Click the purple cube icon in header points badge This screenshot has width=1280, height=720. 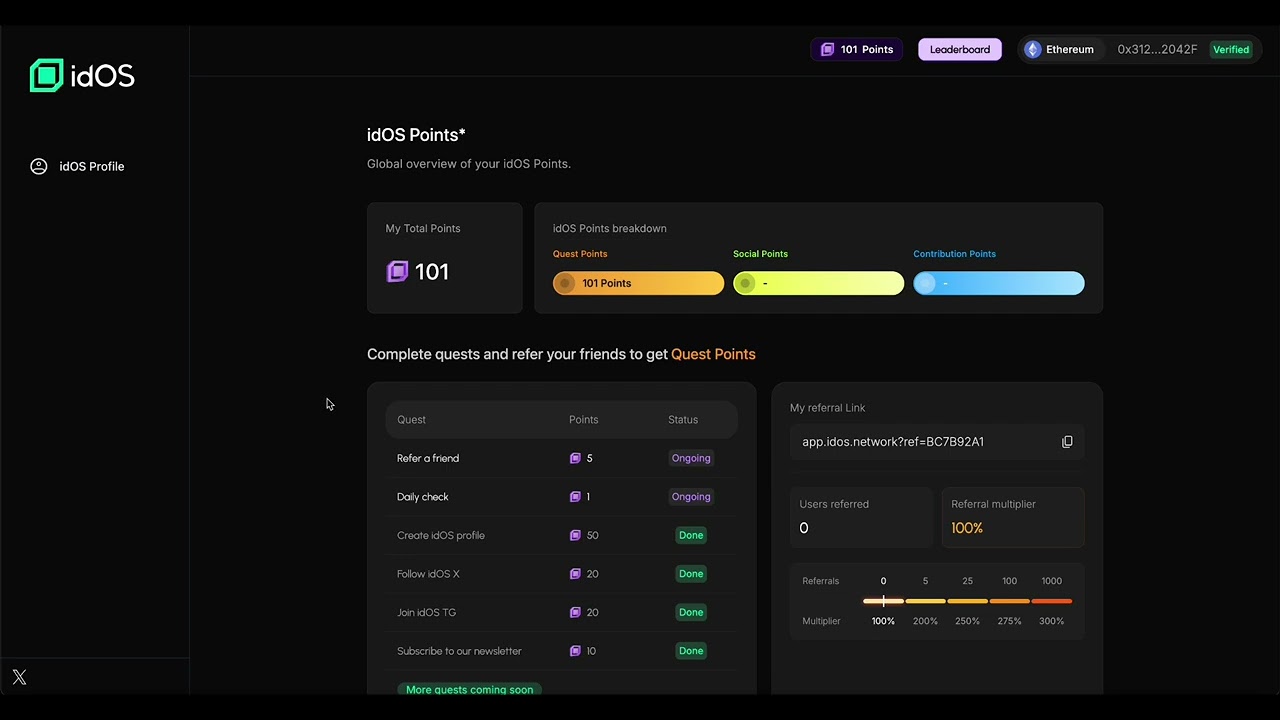click(827, 49)
